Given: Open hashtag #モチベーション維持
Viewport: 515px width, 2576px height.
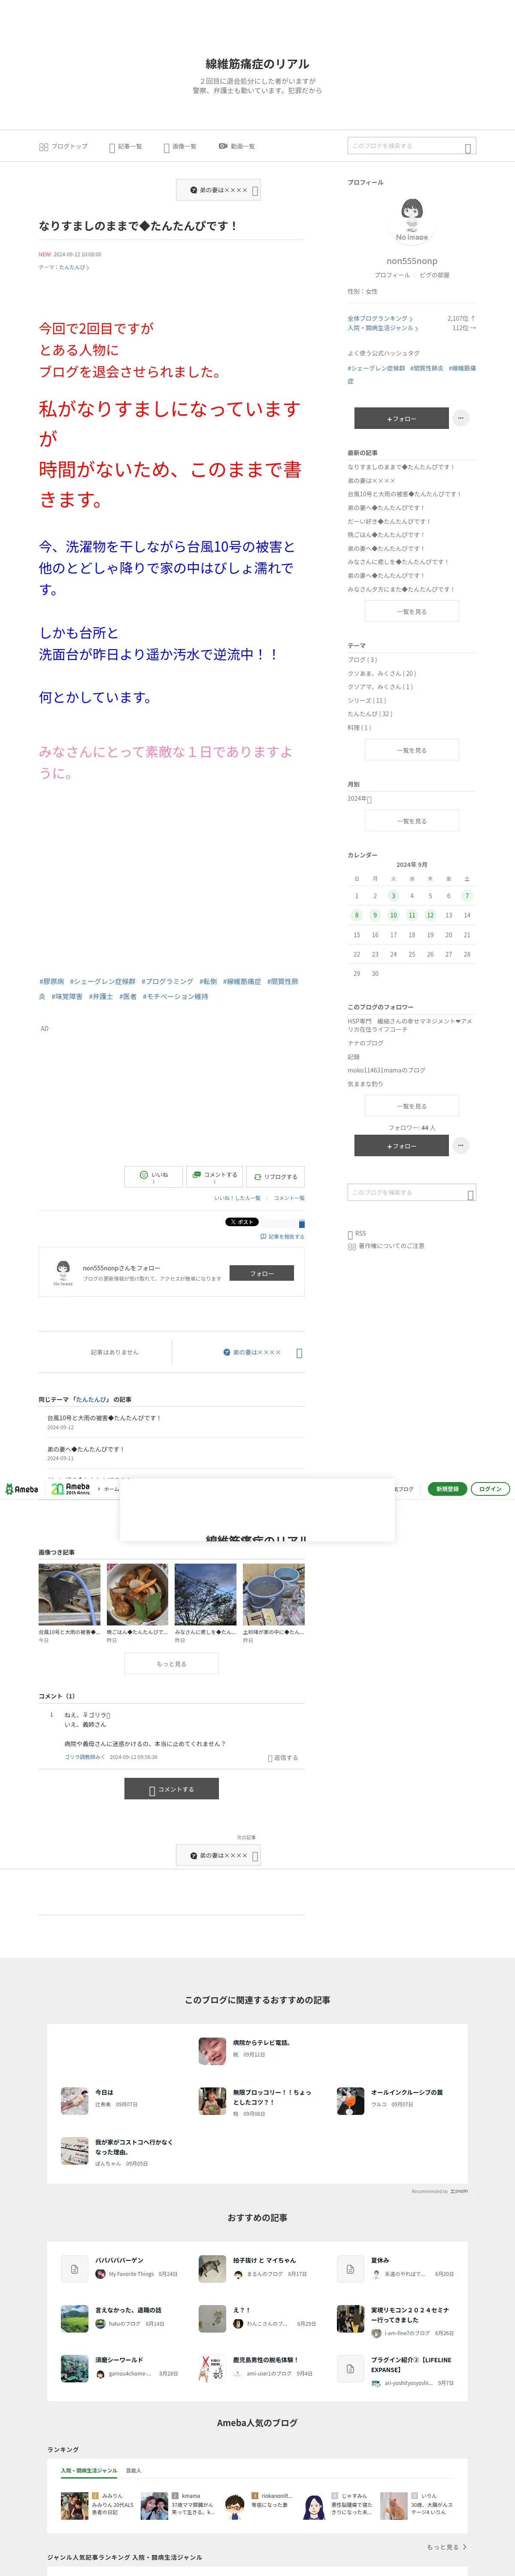Looking at the screenshot, I should (x=175, y=996).
